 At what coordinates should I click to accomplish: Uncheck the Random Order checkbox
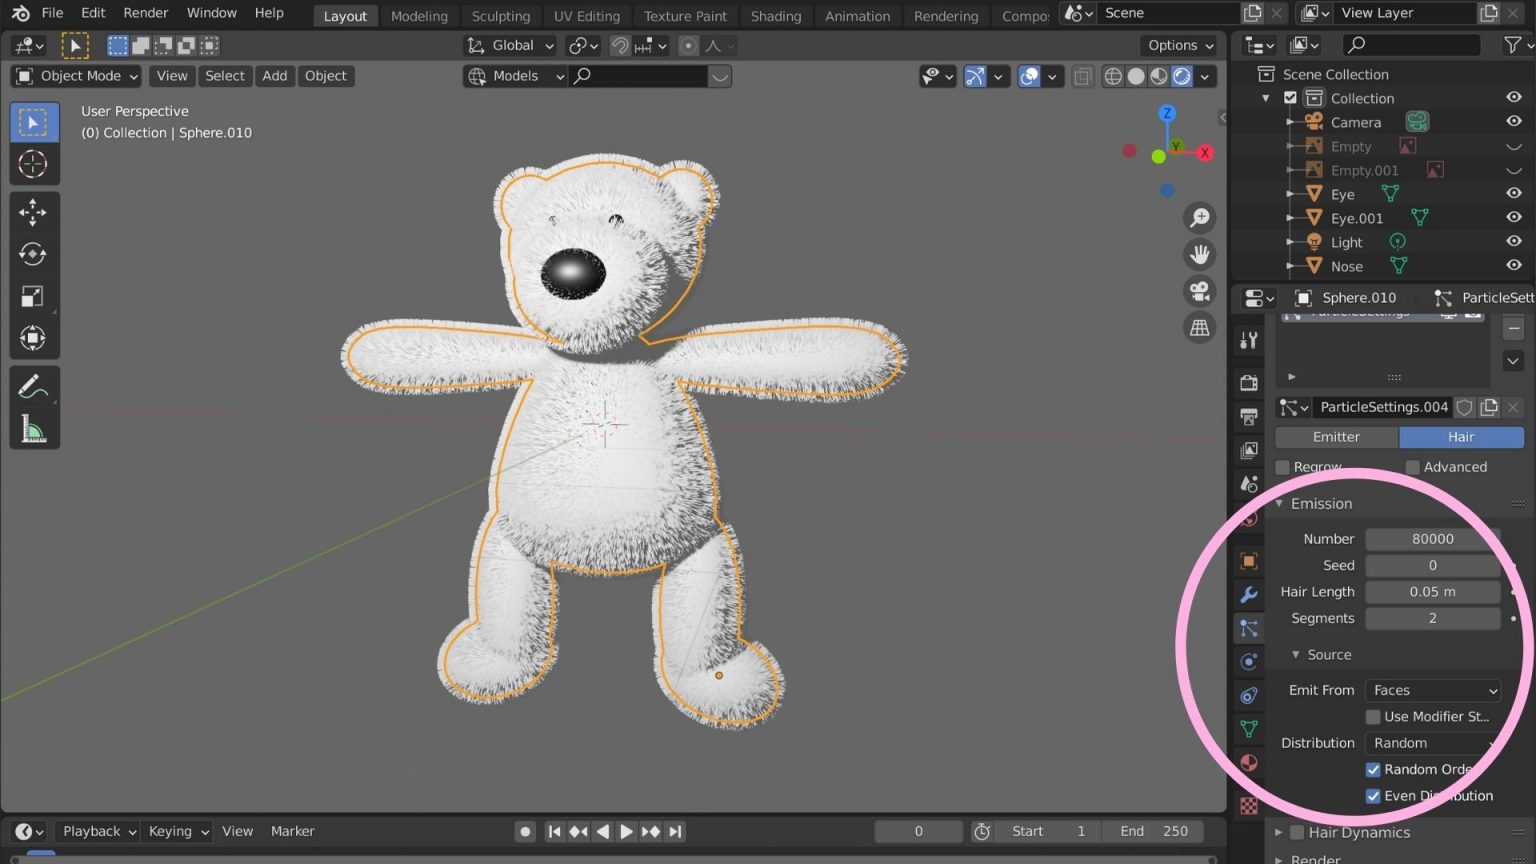click(x=1373, y=769)
